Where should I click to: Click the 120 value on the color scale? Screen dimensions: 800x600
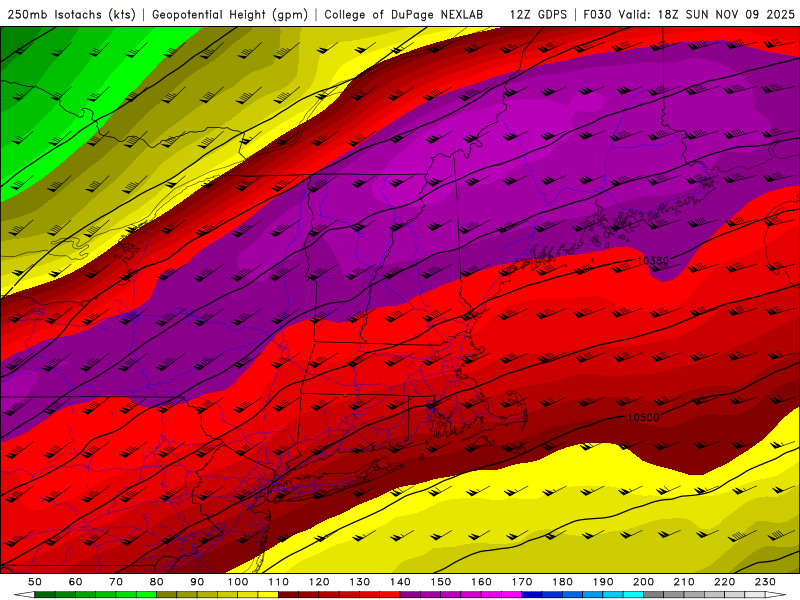tap(319, 582)
